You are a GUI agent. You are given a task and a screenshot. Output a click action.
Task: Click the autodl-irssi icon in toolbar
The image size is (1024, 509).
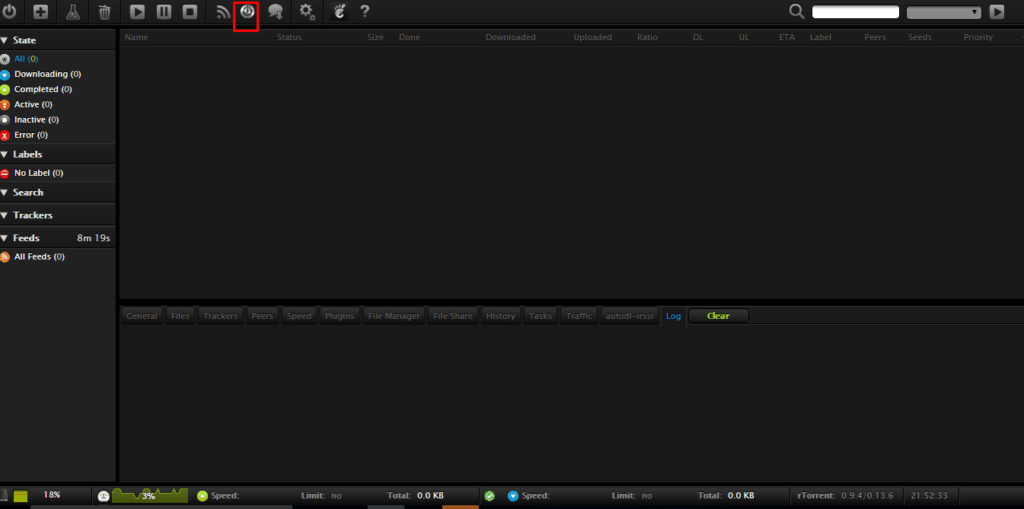pyautogui.click(x=246, y=13)
